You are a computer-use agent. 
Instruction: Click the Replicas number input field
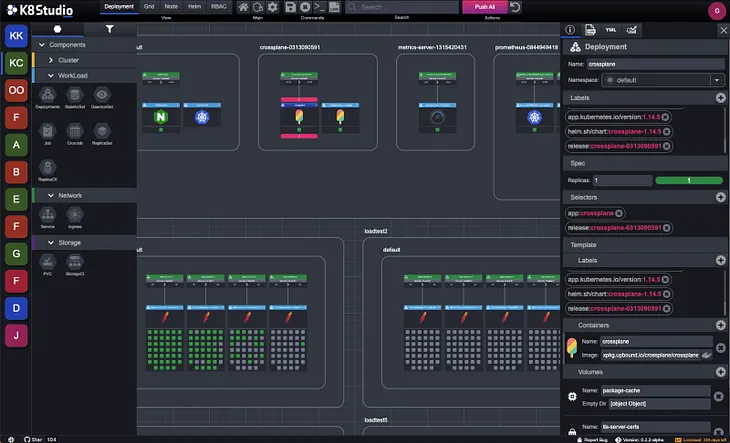pyautogui.click(x=623, y=181)
